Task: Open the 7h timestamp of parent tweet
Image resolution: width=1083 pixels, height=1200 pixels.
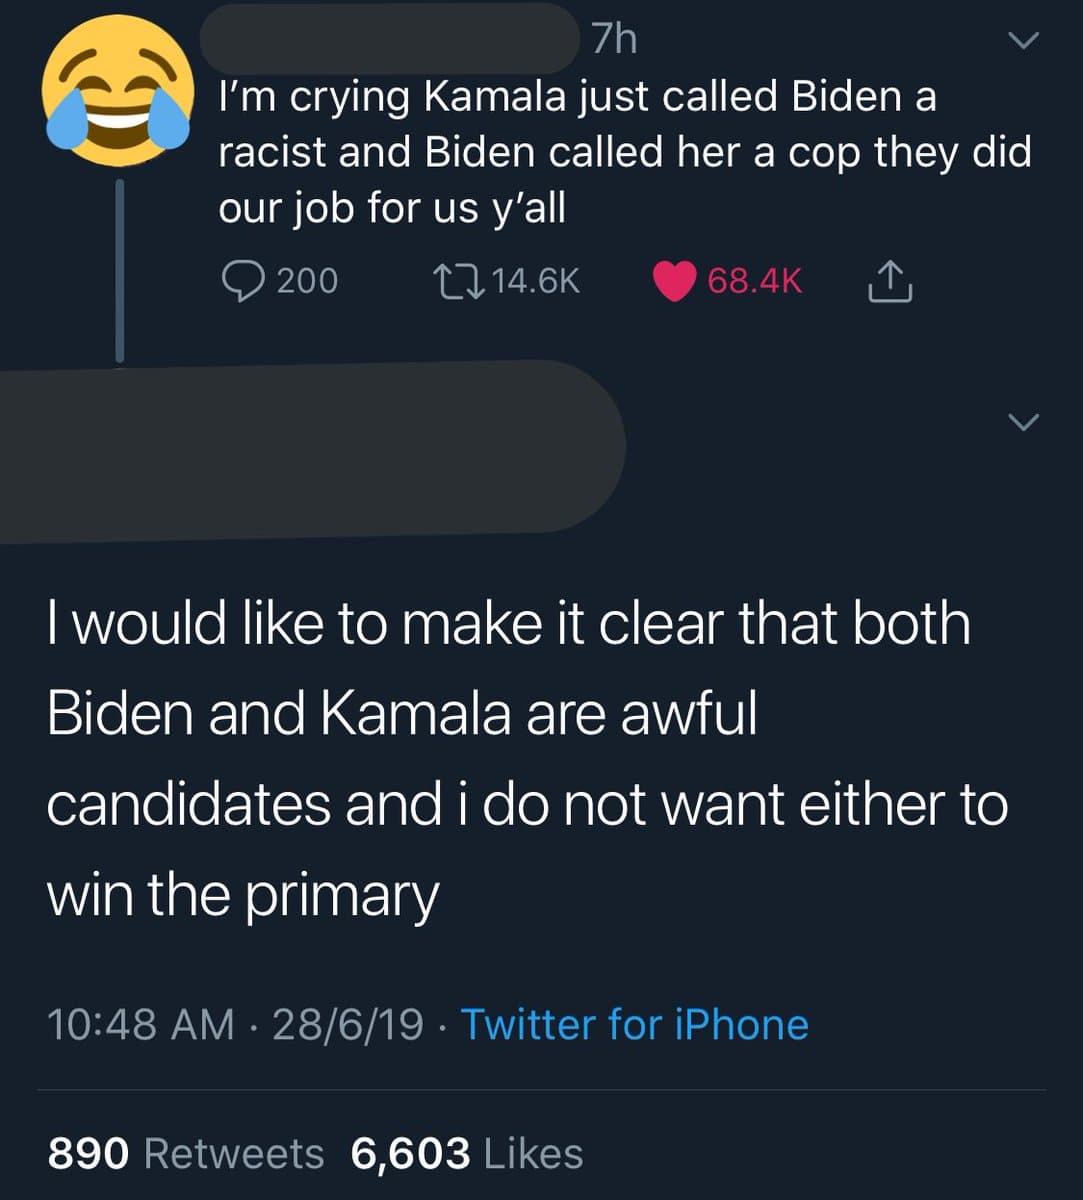Action: (x=613, y=39)
